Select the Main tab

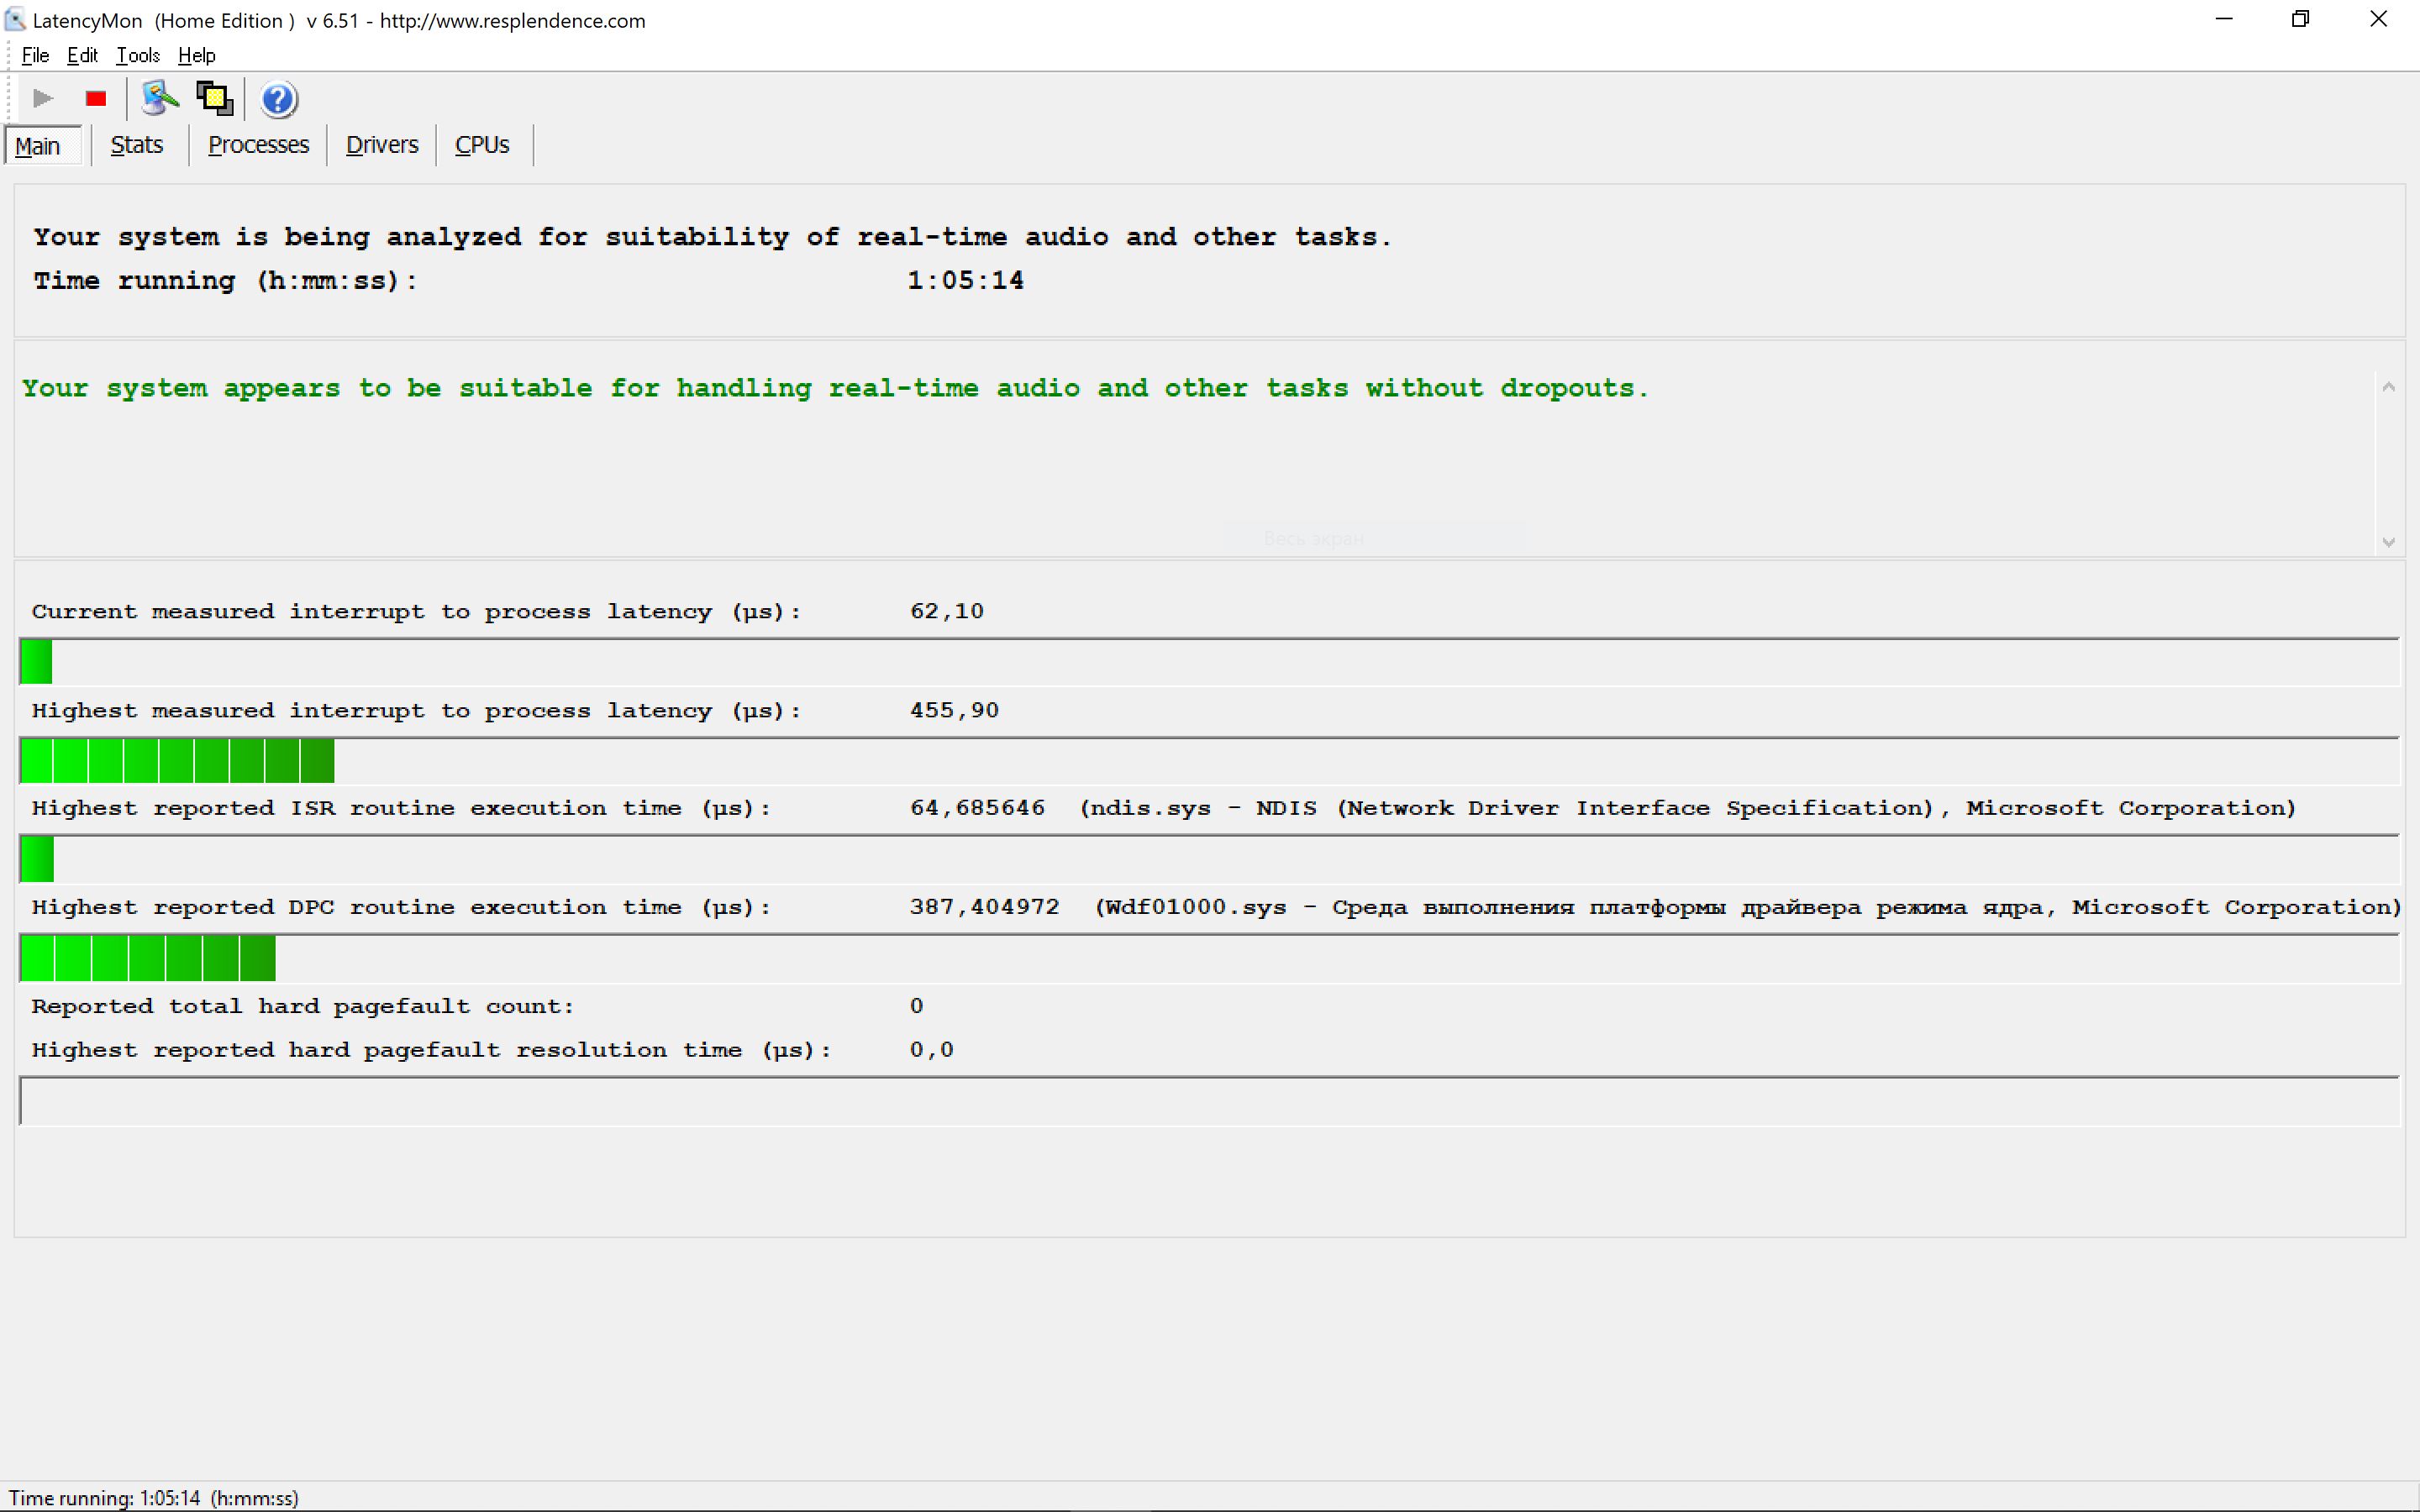[x=38, y=146]
